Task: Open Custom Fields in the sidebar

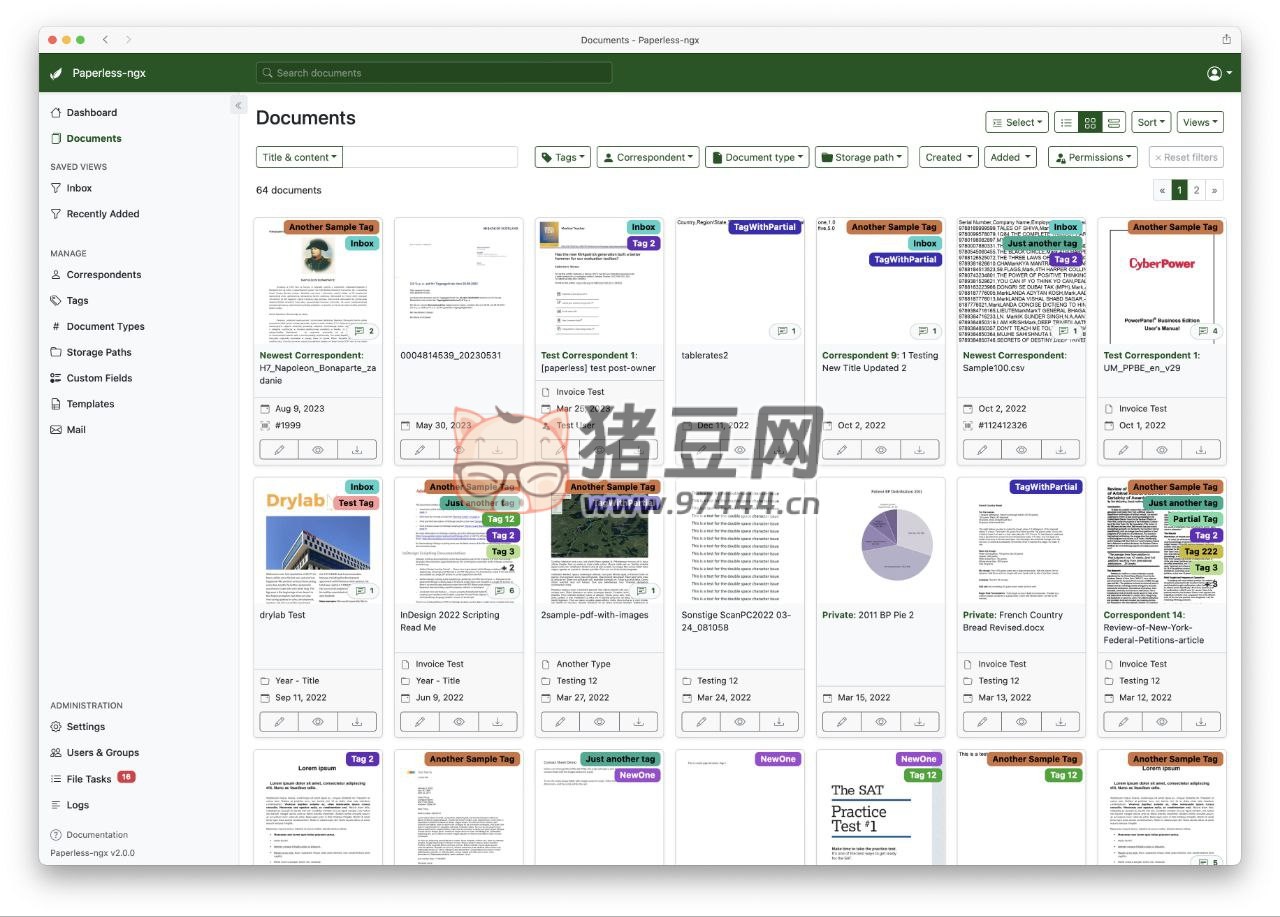Action: coord(99,378)
